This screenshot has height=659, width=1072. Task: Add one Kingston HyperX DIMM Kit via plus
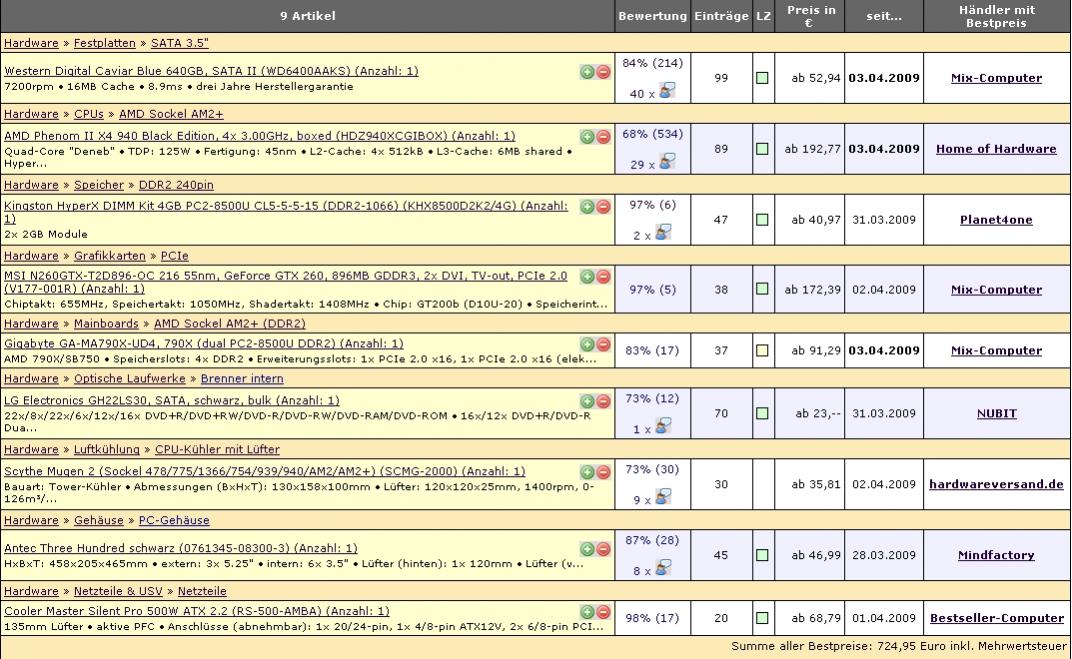(x=587, y=206)
